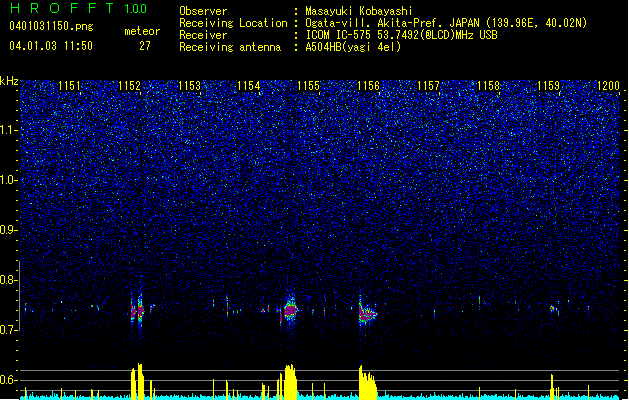Click the wide yellow power peak near 1155

coord(290,382)
